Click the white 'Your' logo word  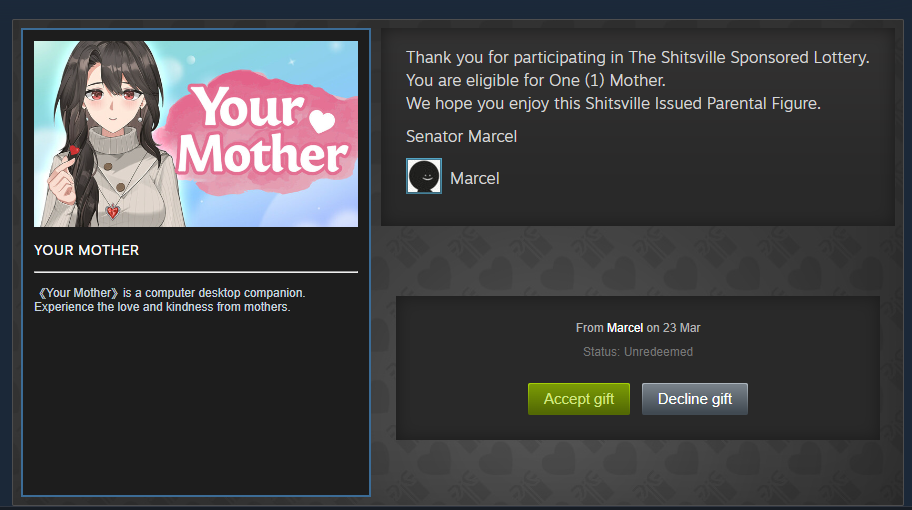click(248, 106)
